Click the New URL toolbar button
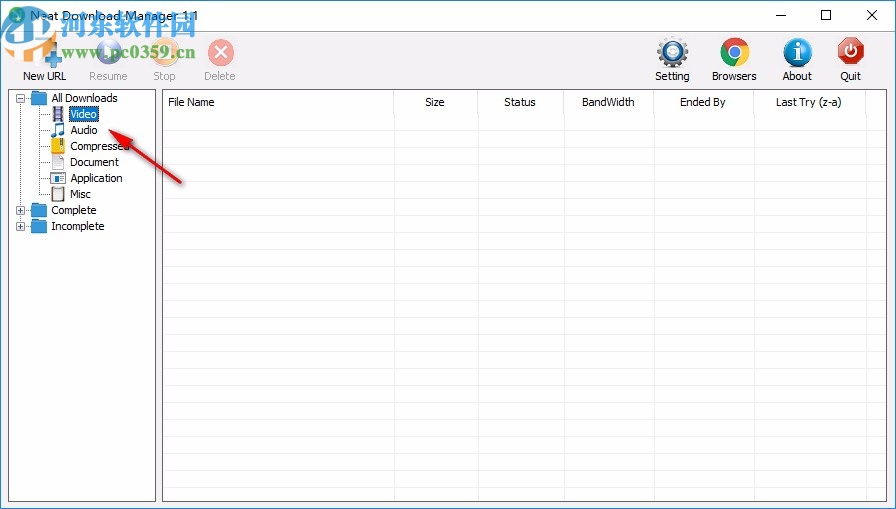 coord(45,60)
